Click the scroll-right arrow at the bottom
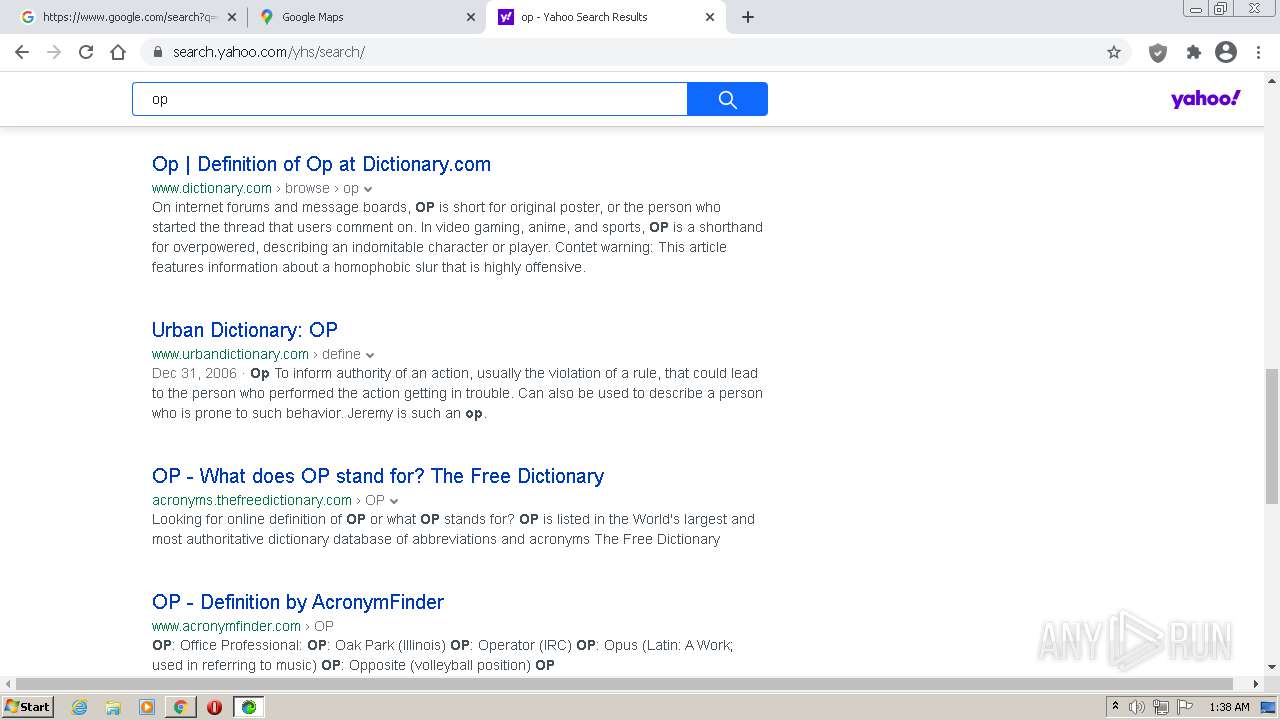The height and width of the screenshot is (720, 1280). point(1256,684)
